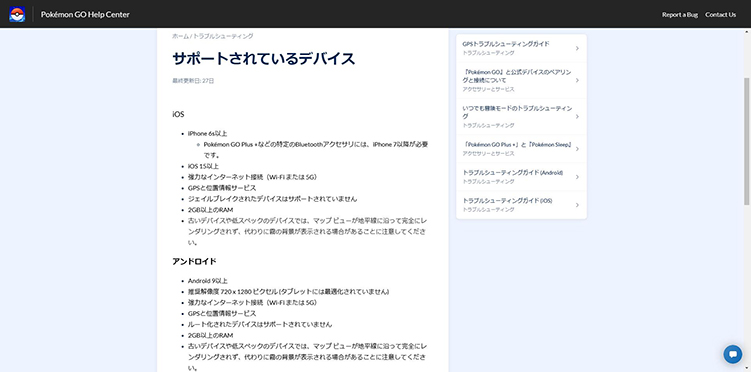Open Contact Us link
Screen dimensions: 751x372
(x=720, y=14)
